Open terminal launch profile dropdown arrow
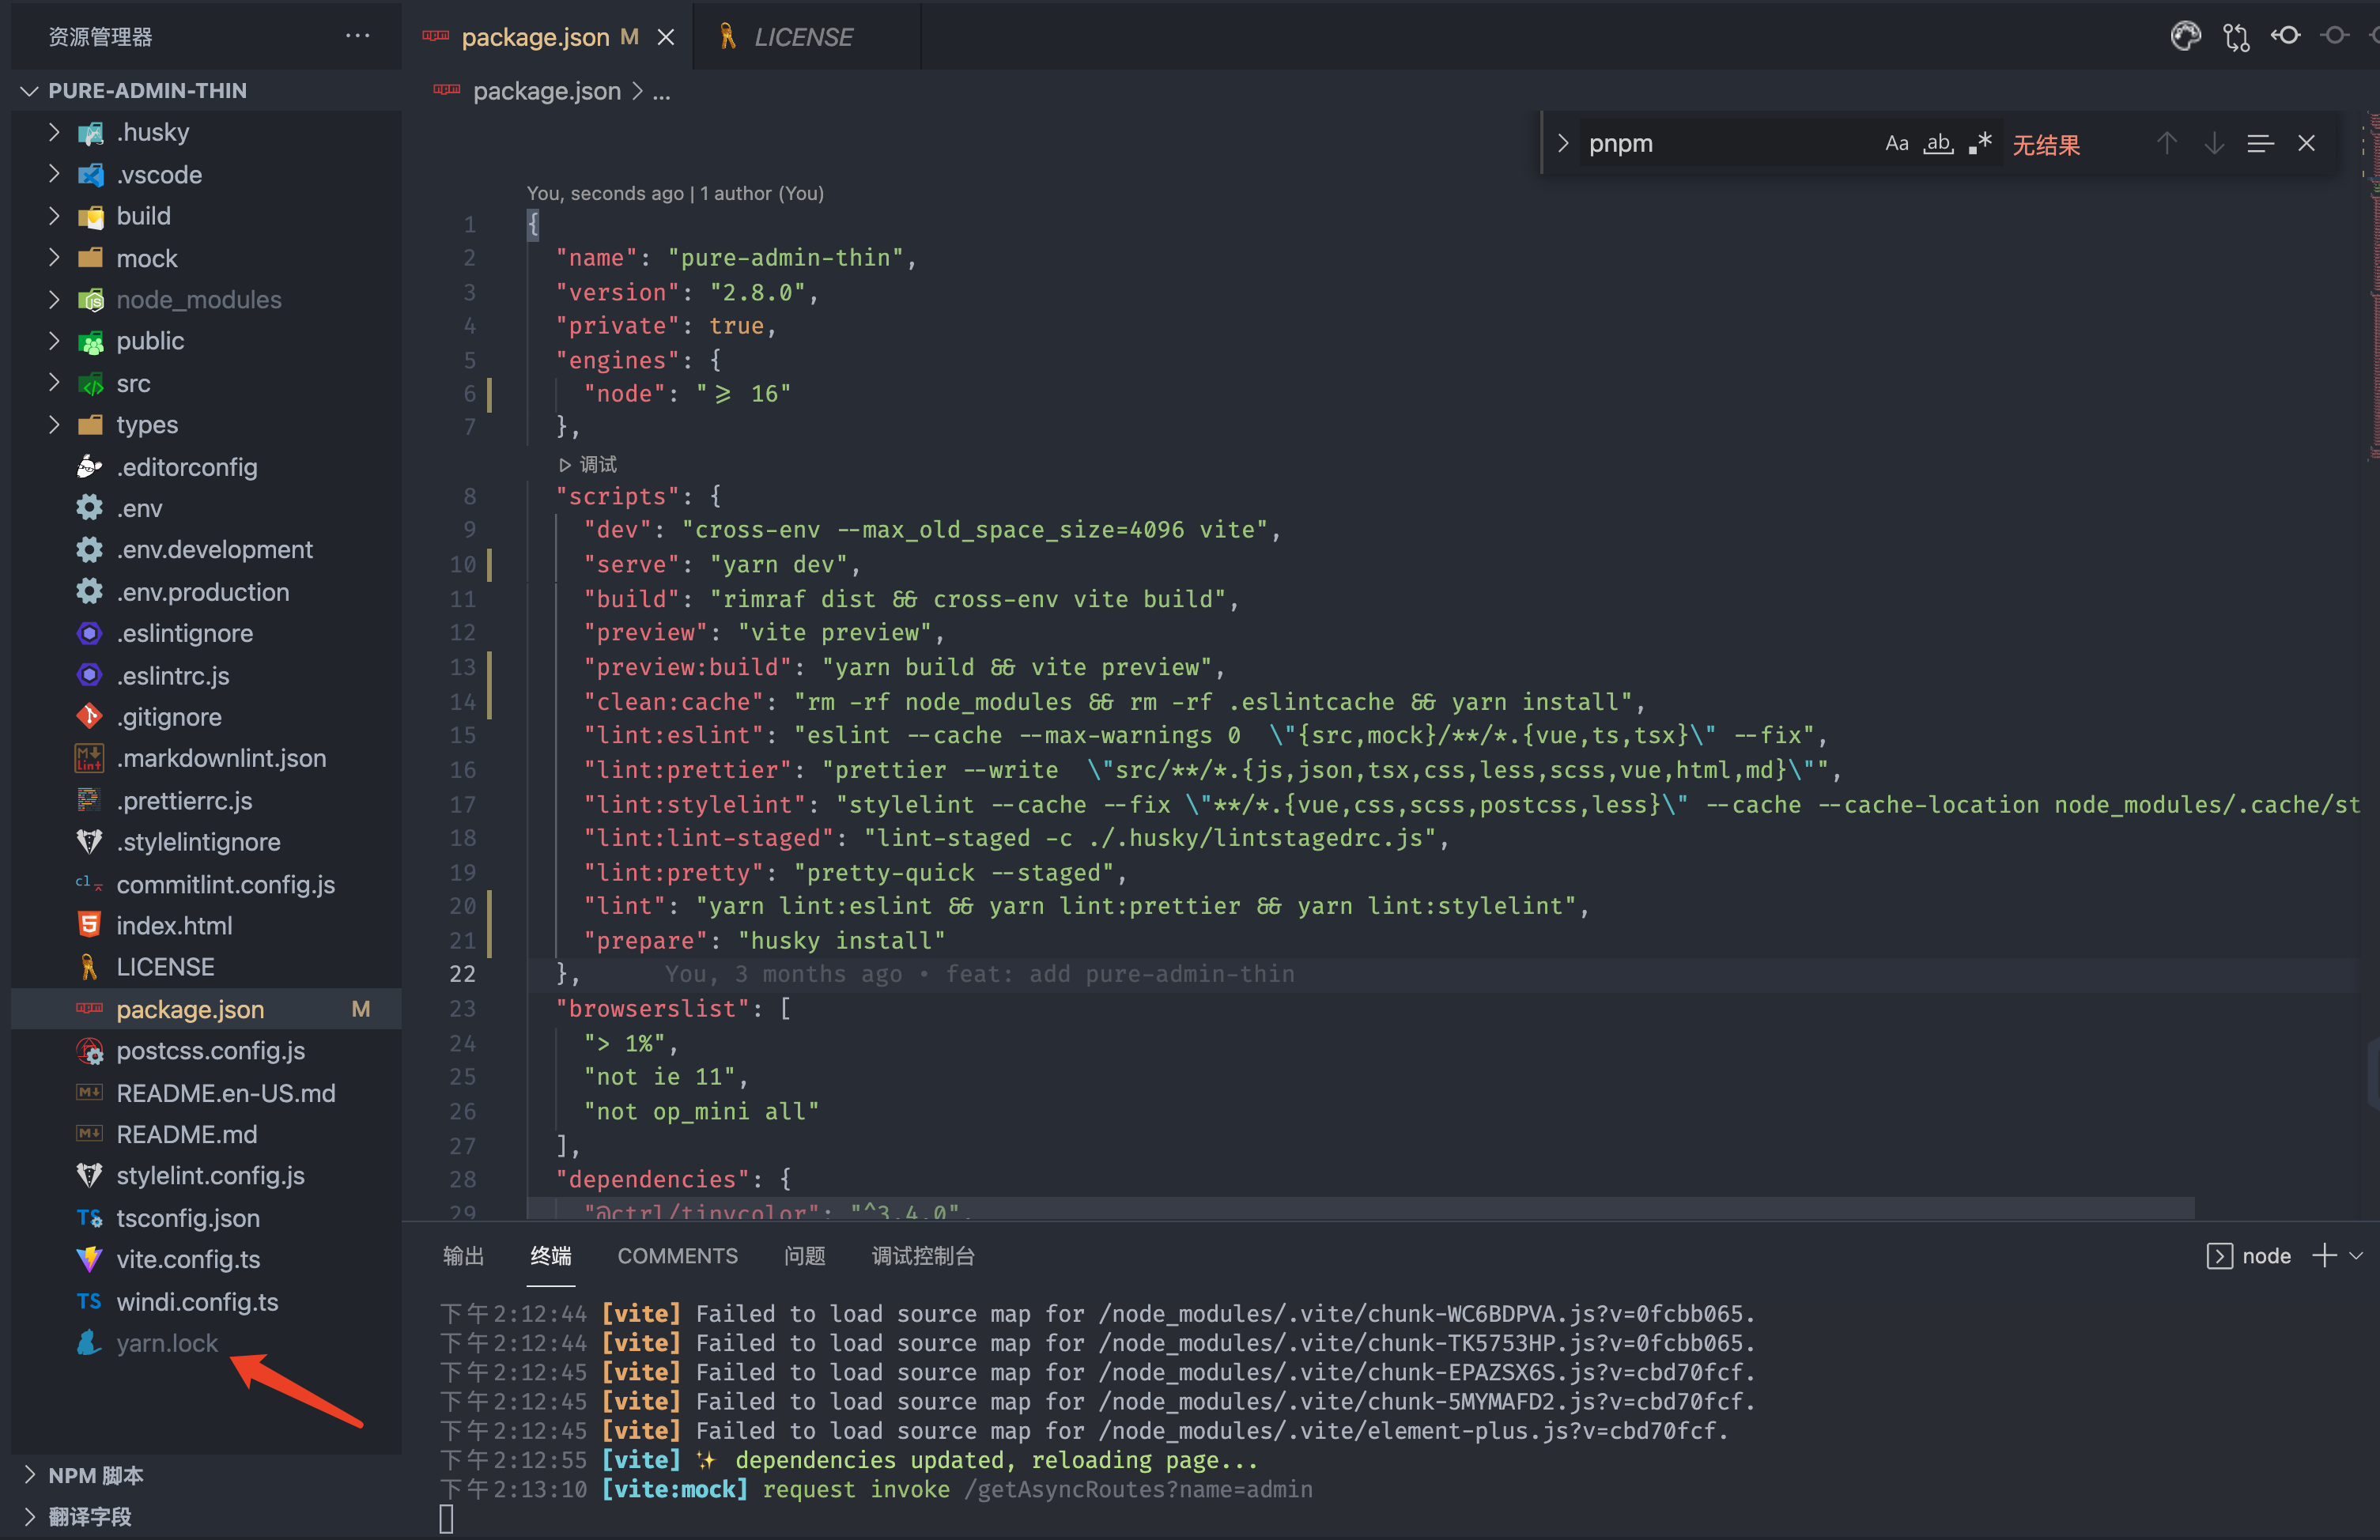The width and height of the screenshot is (2380, 1540). [2356, 1256]
